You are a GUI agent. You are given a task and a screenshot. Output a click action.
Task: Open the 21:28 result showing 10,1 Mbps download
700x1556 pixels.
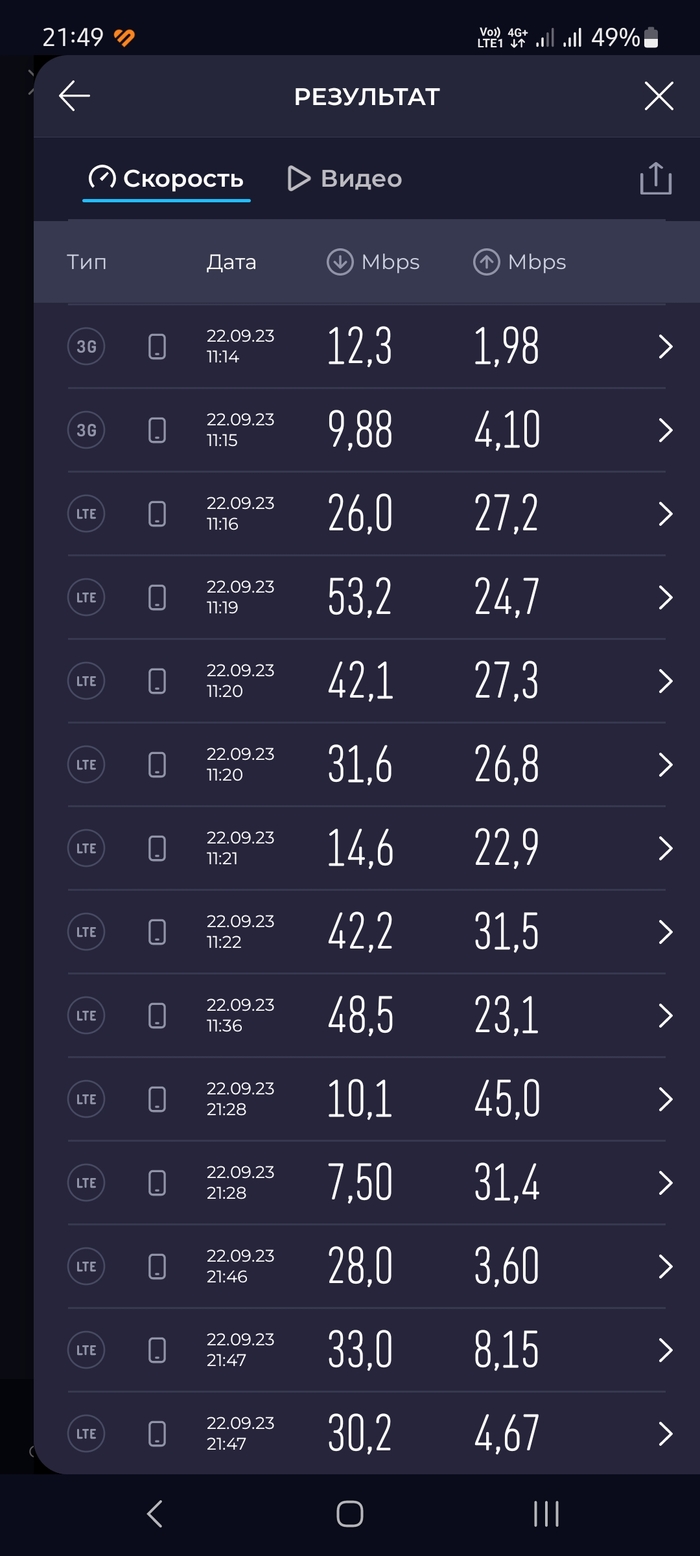click(663, 1098)
